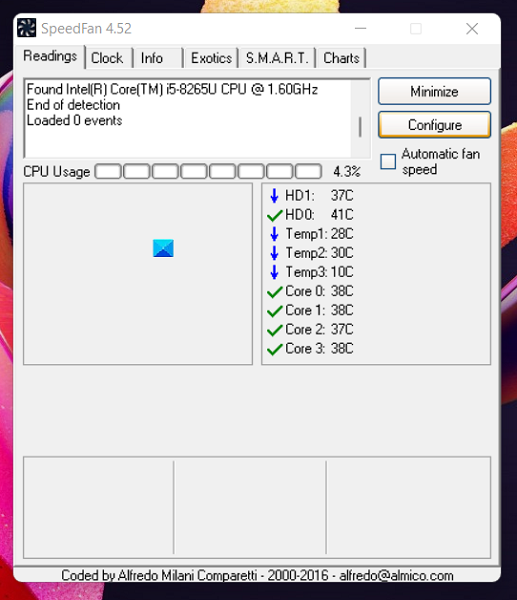The height and width of the screenshot is (600, 517).
Task: Switch to the S.M.A.R.T. tab
Action: [277, 58]
